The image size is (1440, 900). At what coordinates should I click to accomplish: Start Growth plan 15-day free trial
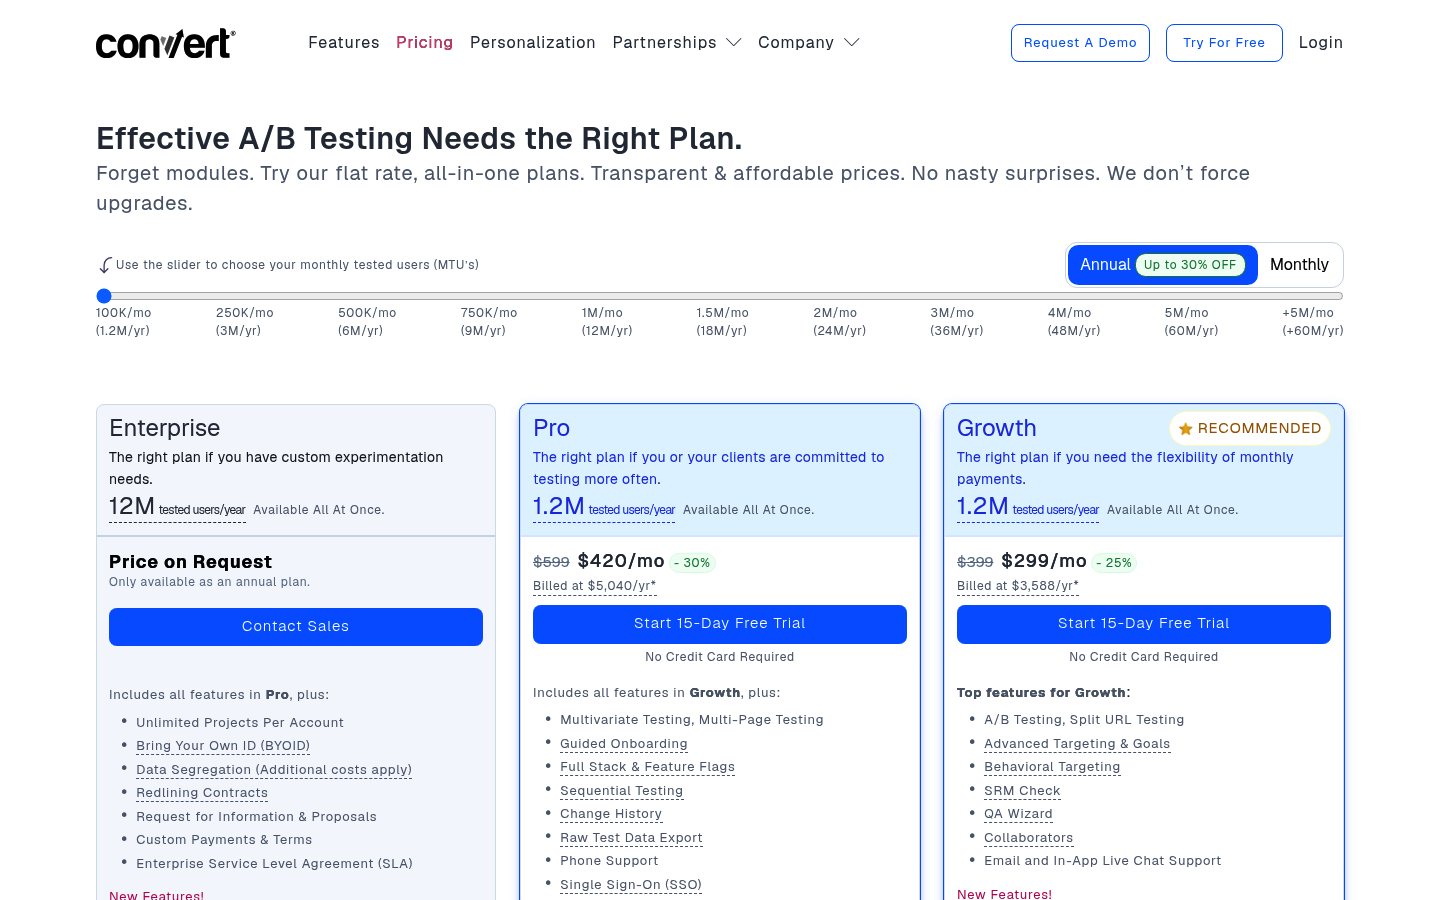point(1144,624)
